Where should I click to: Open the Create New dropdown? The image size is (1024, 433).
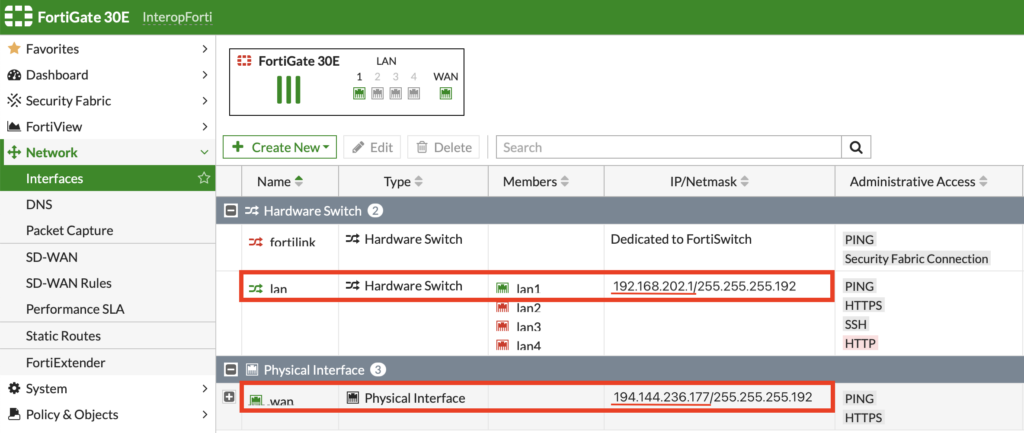click(x=280, y=148)
